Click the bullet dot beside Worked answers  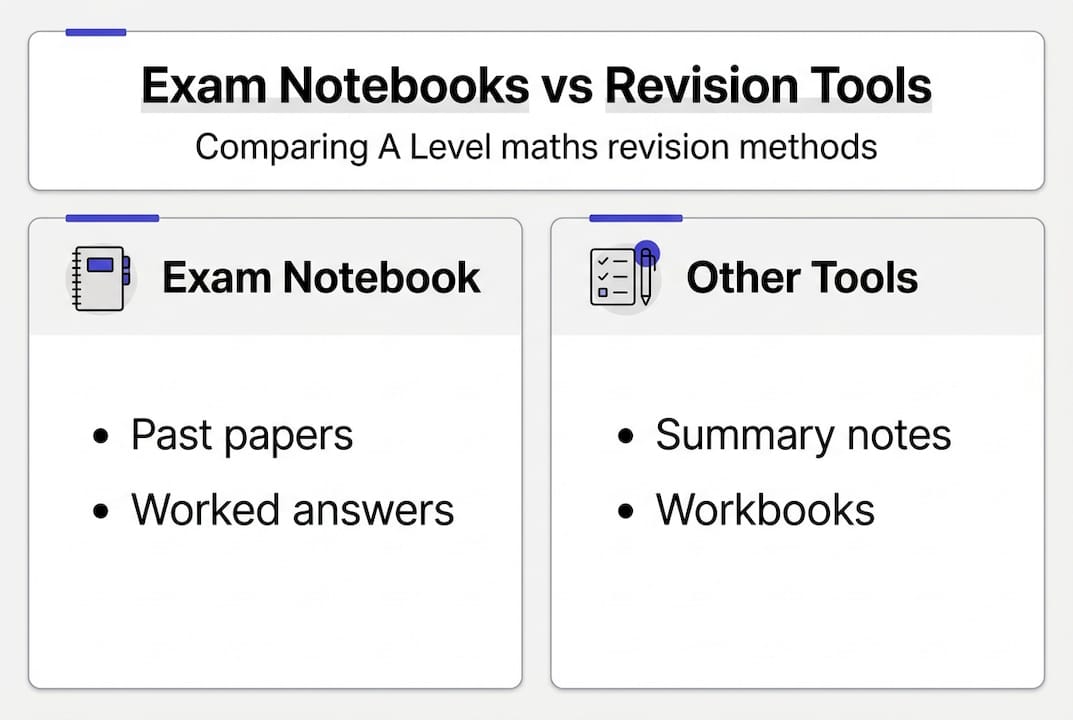point(100,511)
